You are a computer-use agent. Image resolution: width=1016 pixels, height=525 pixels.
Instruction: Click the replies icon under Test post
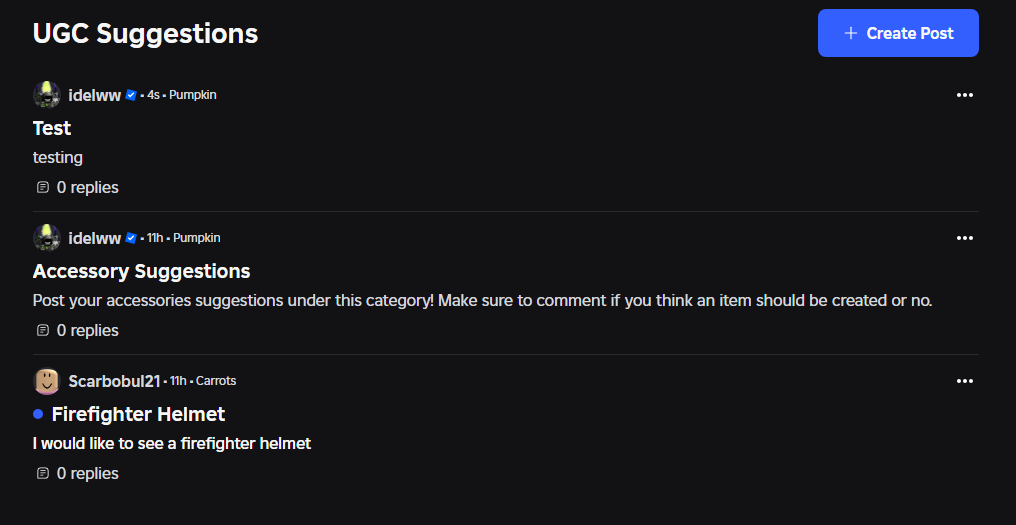[x=42, y=187]
